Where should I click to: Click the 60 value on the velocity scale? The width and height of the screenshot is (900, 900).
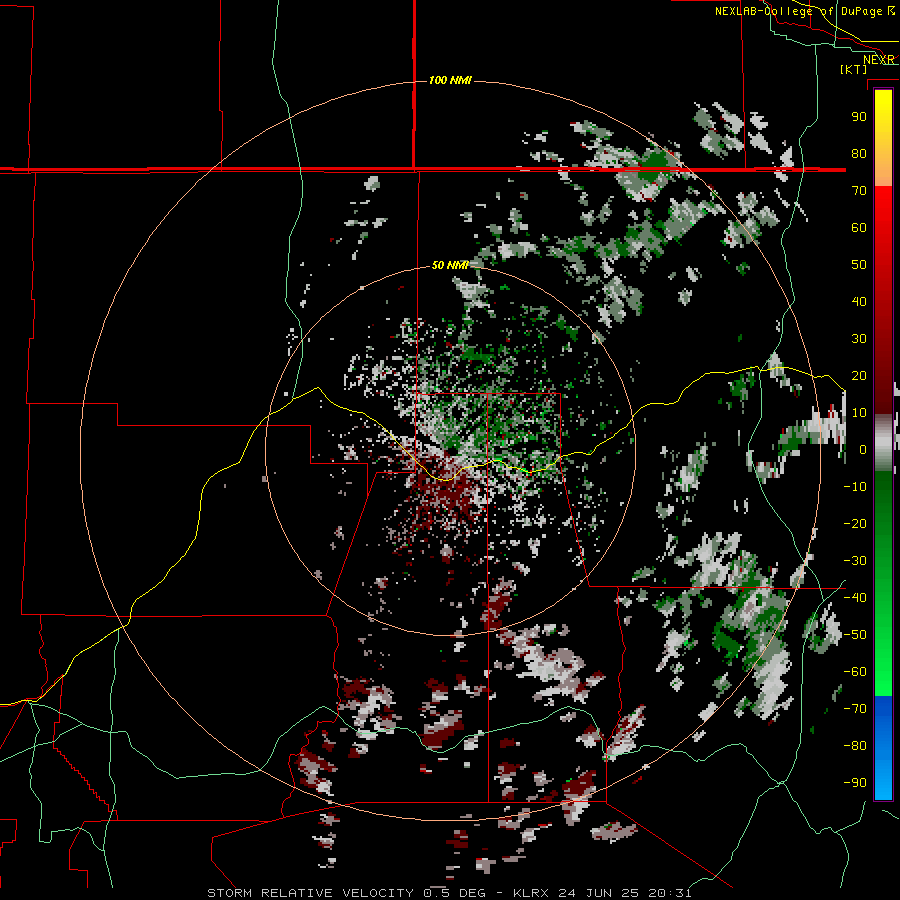point(859,227)
